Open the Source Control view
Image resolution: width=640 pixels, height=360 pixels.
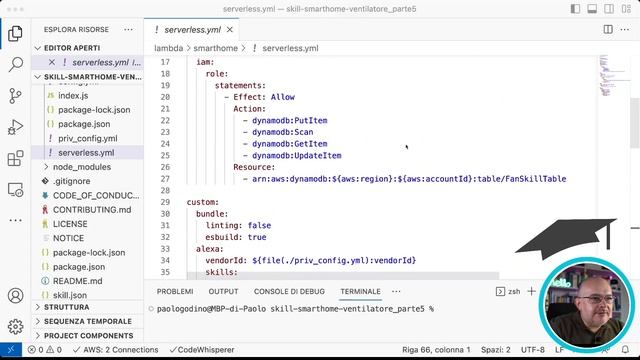[15, 96]
